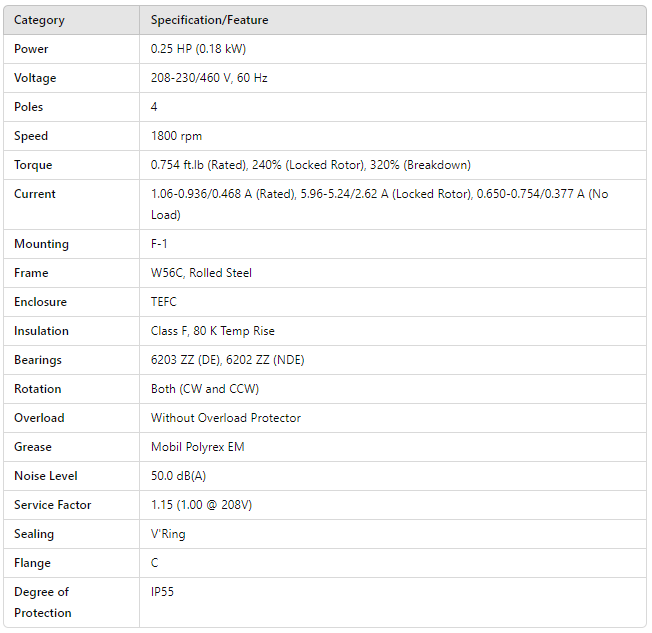The height and width of the screenshot is (633, 652).
Task: Select the Service Factor row label
Action: [x=52, y=505]
